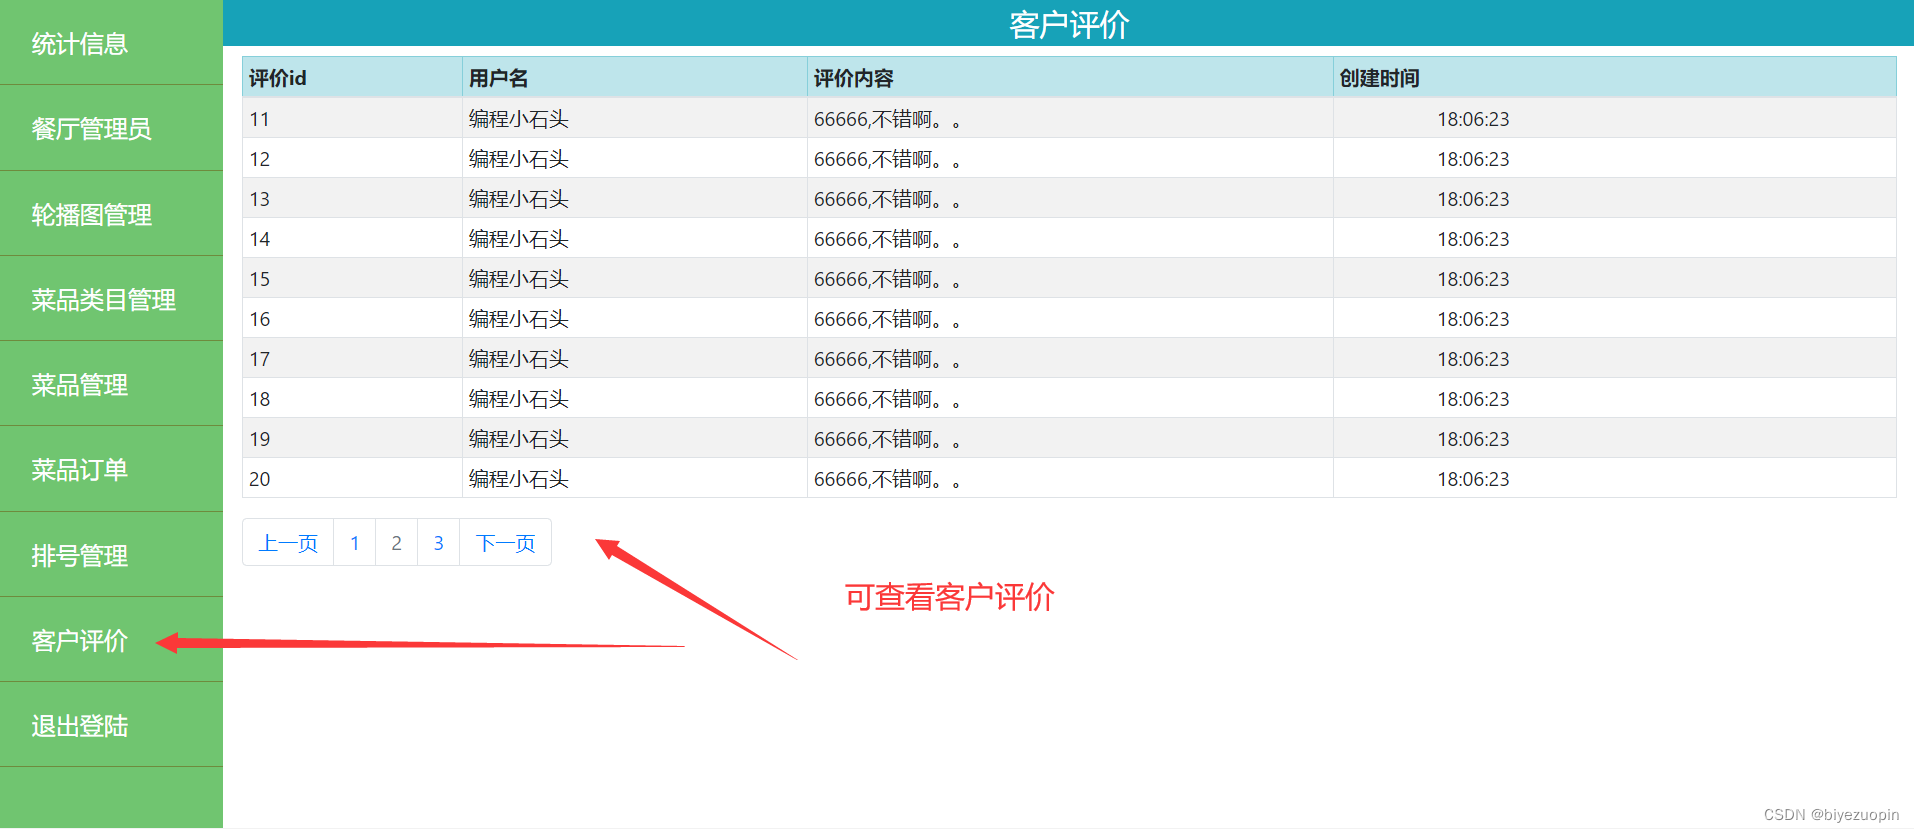
Task: Jump to pagination page 2
Action: [x=397, y=543]
